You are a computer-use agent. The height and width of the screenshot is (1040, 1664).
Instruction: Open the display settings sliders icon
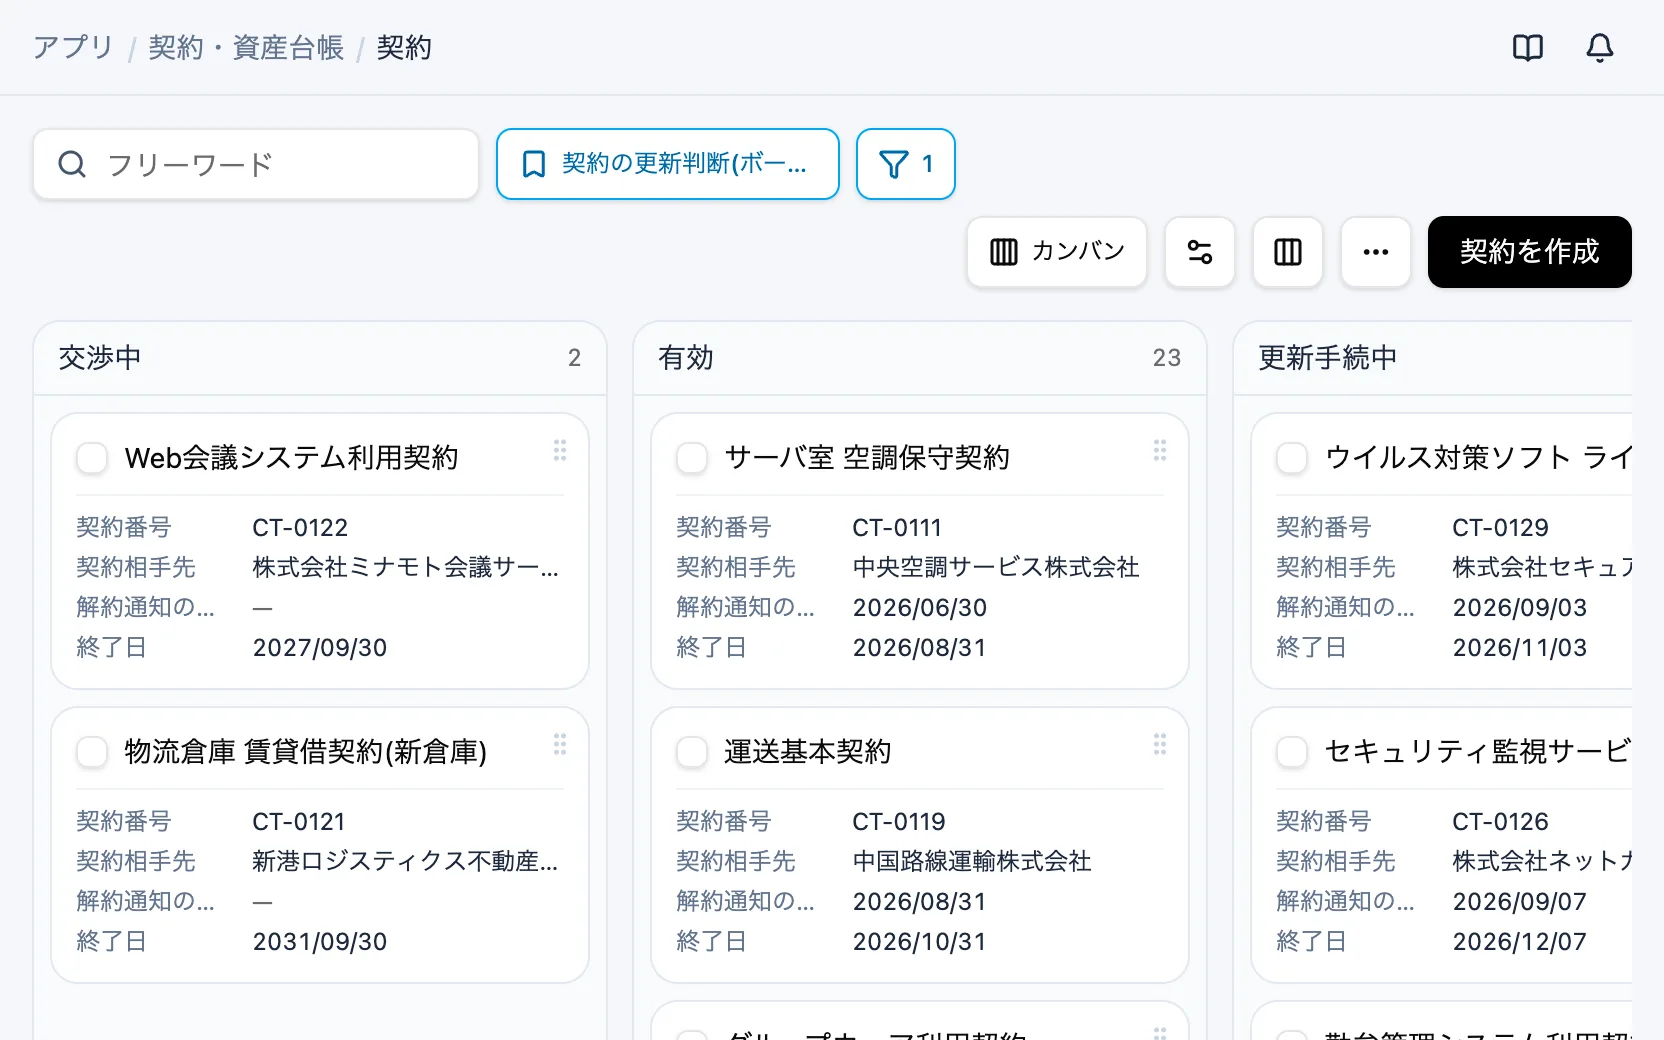(x=1199, y=252)
